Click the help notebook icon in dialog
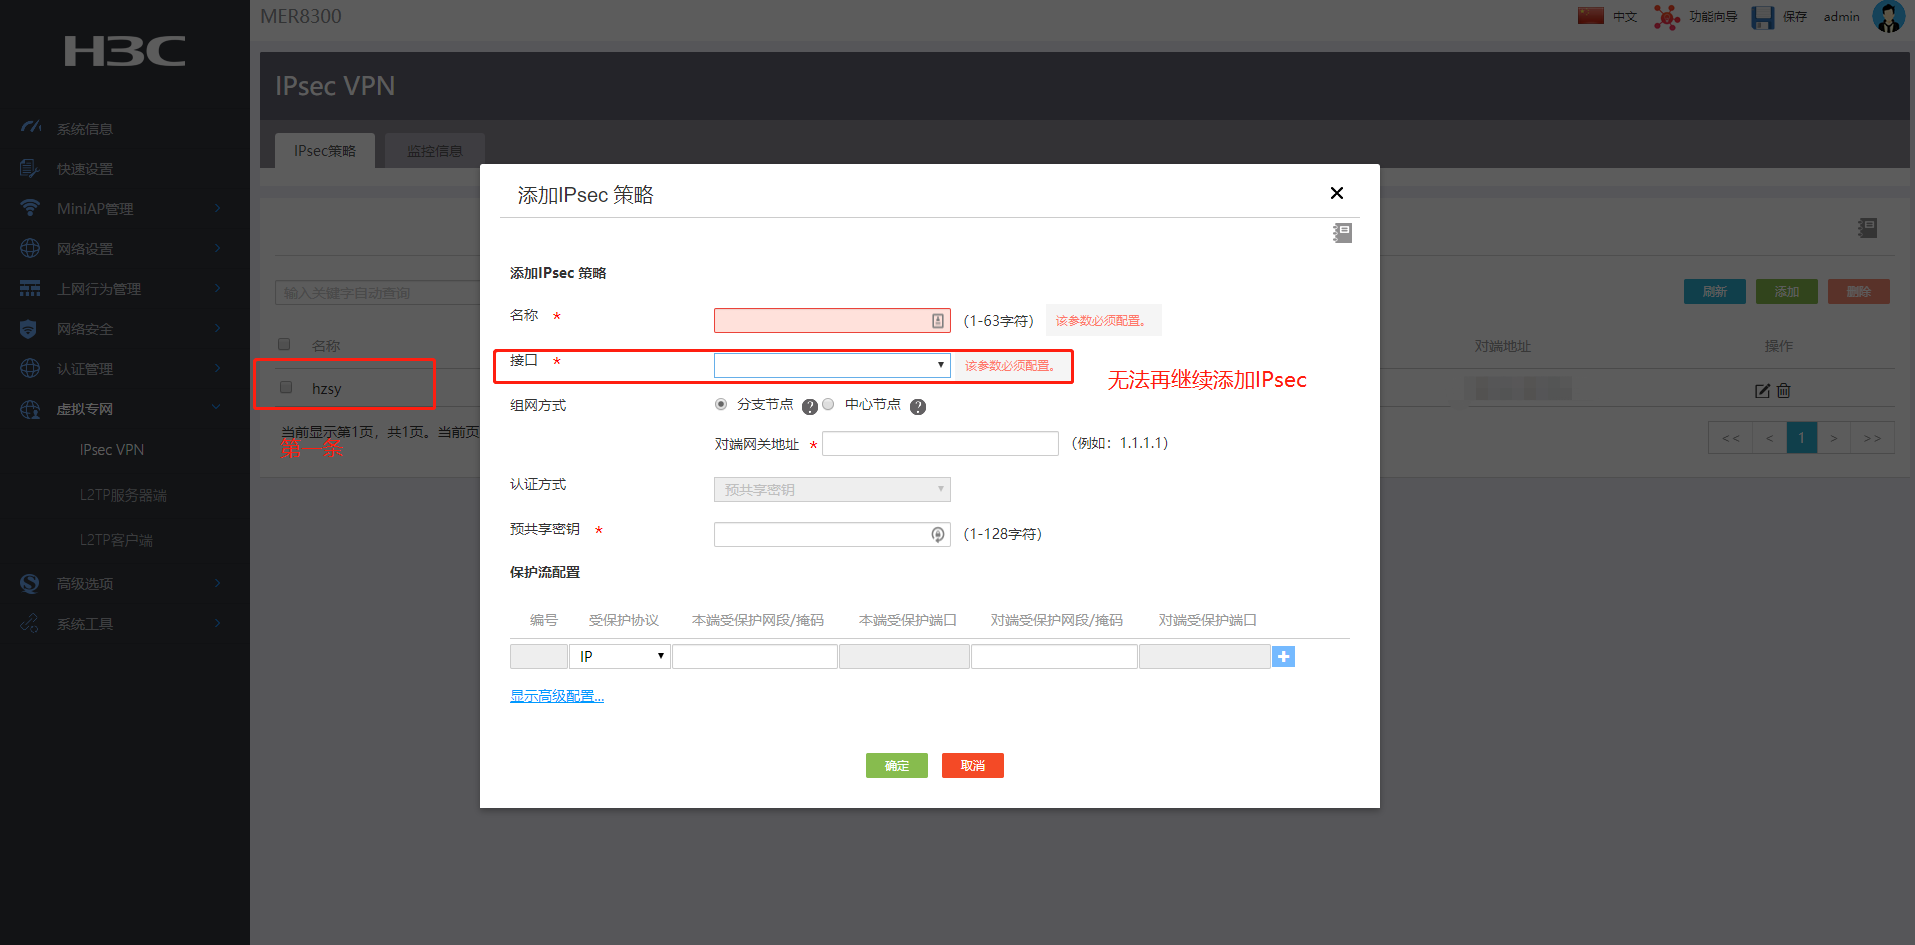Screen dimensions: 1915x945 [x=1342, y=233]
